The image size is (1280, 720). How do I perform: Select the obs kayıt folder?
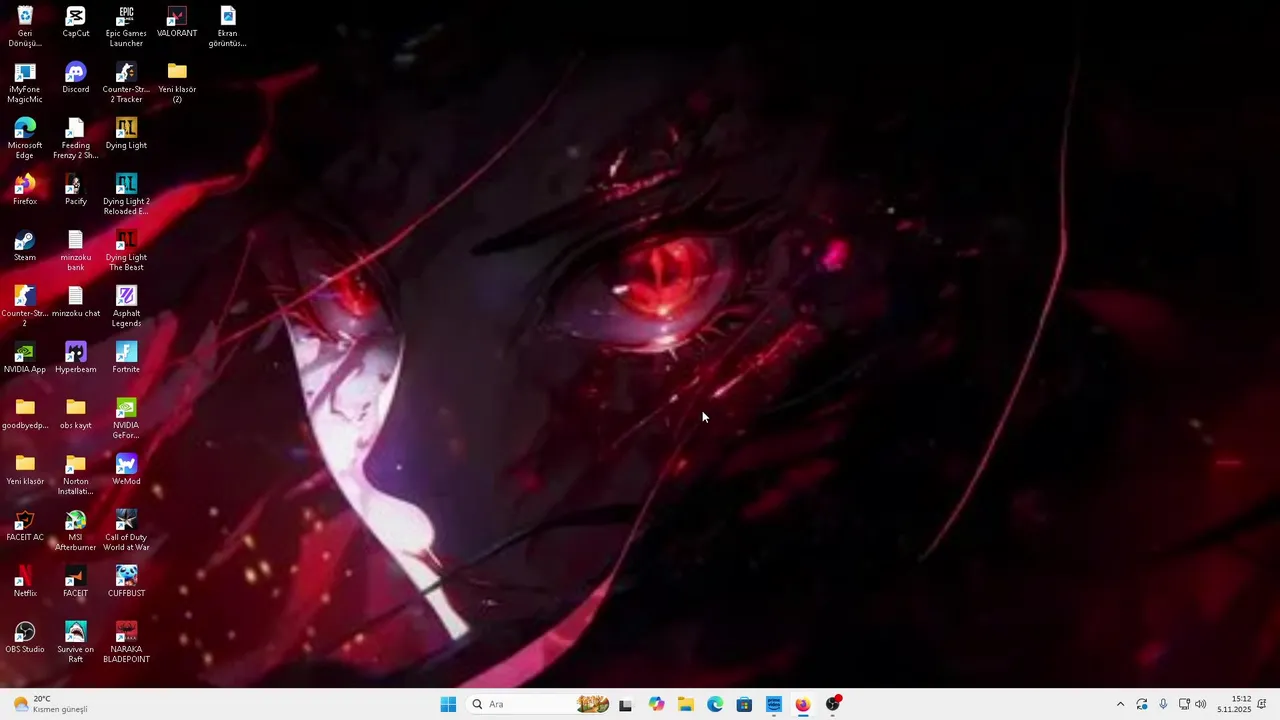[x=76, y=414]
